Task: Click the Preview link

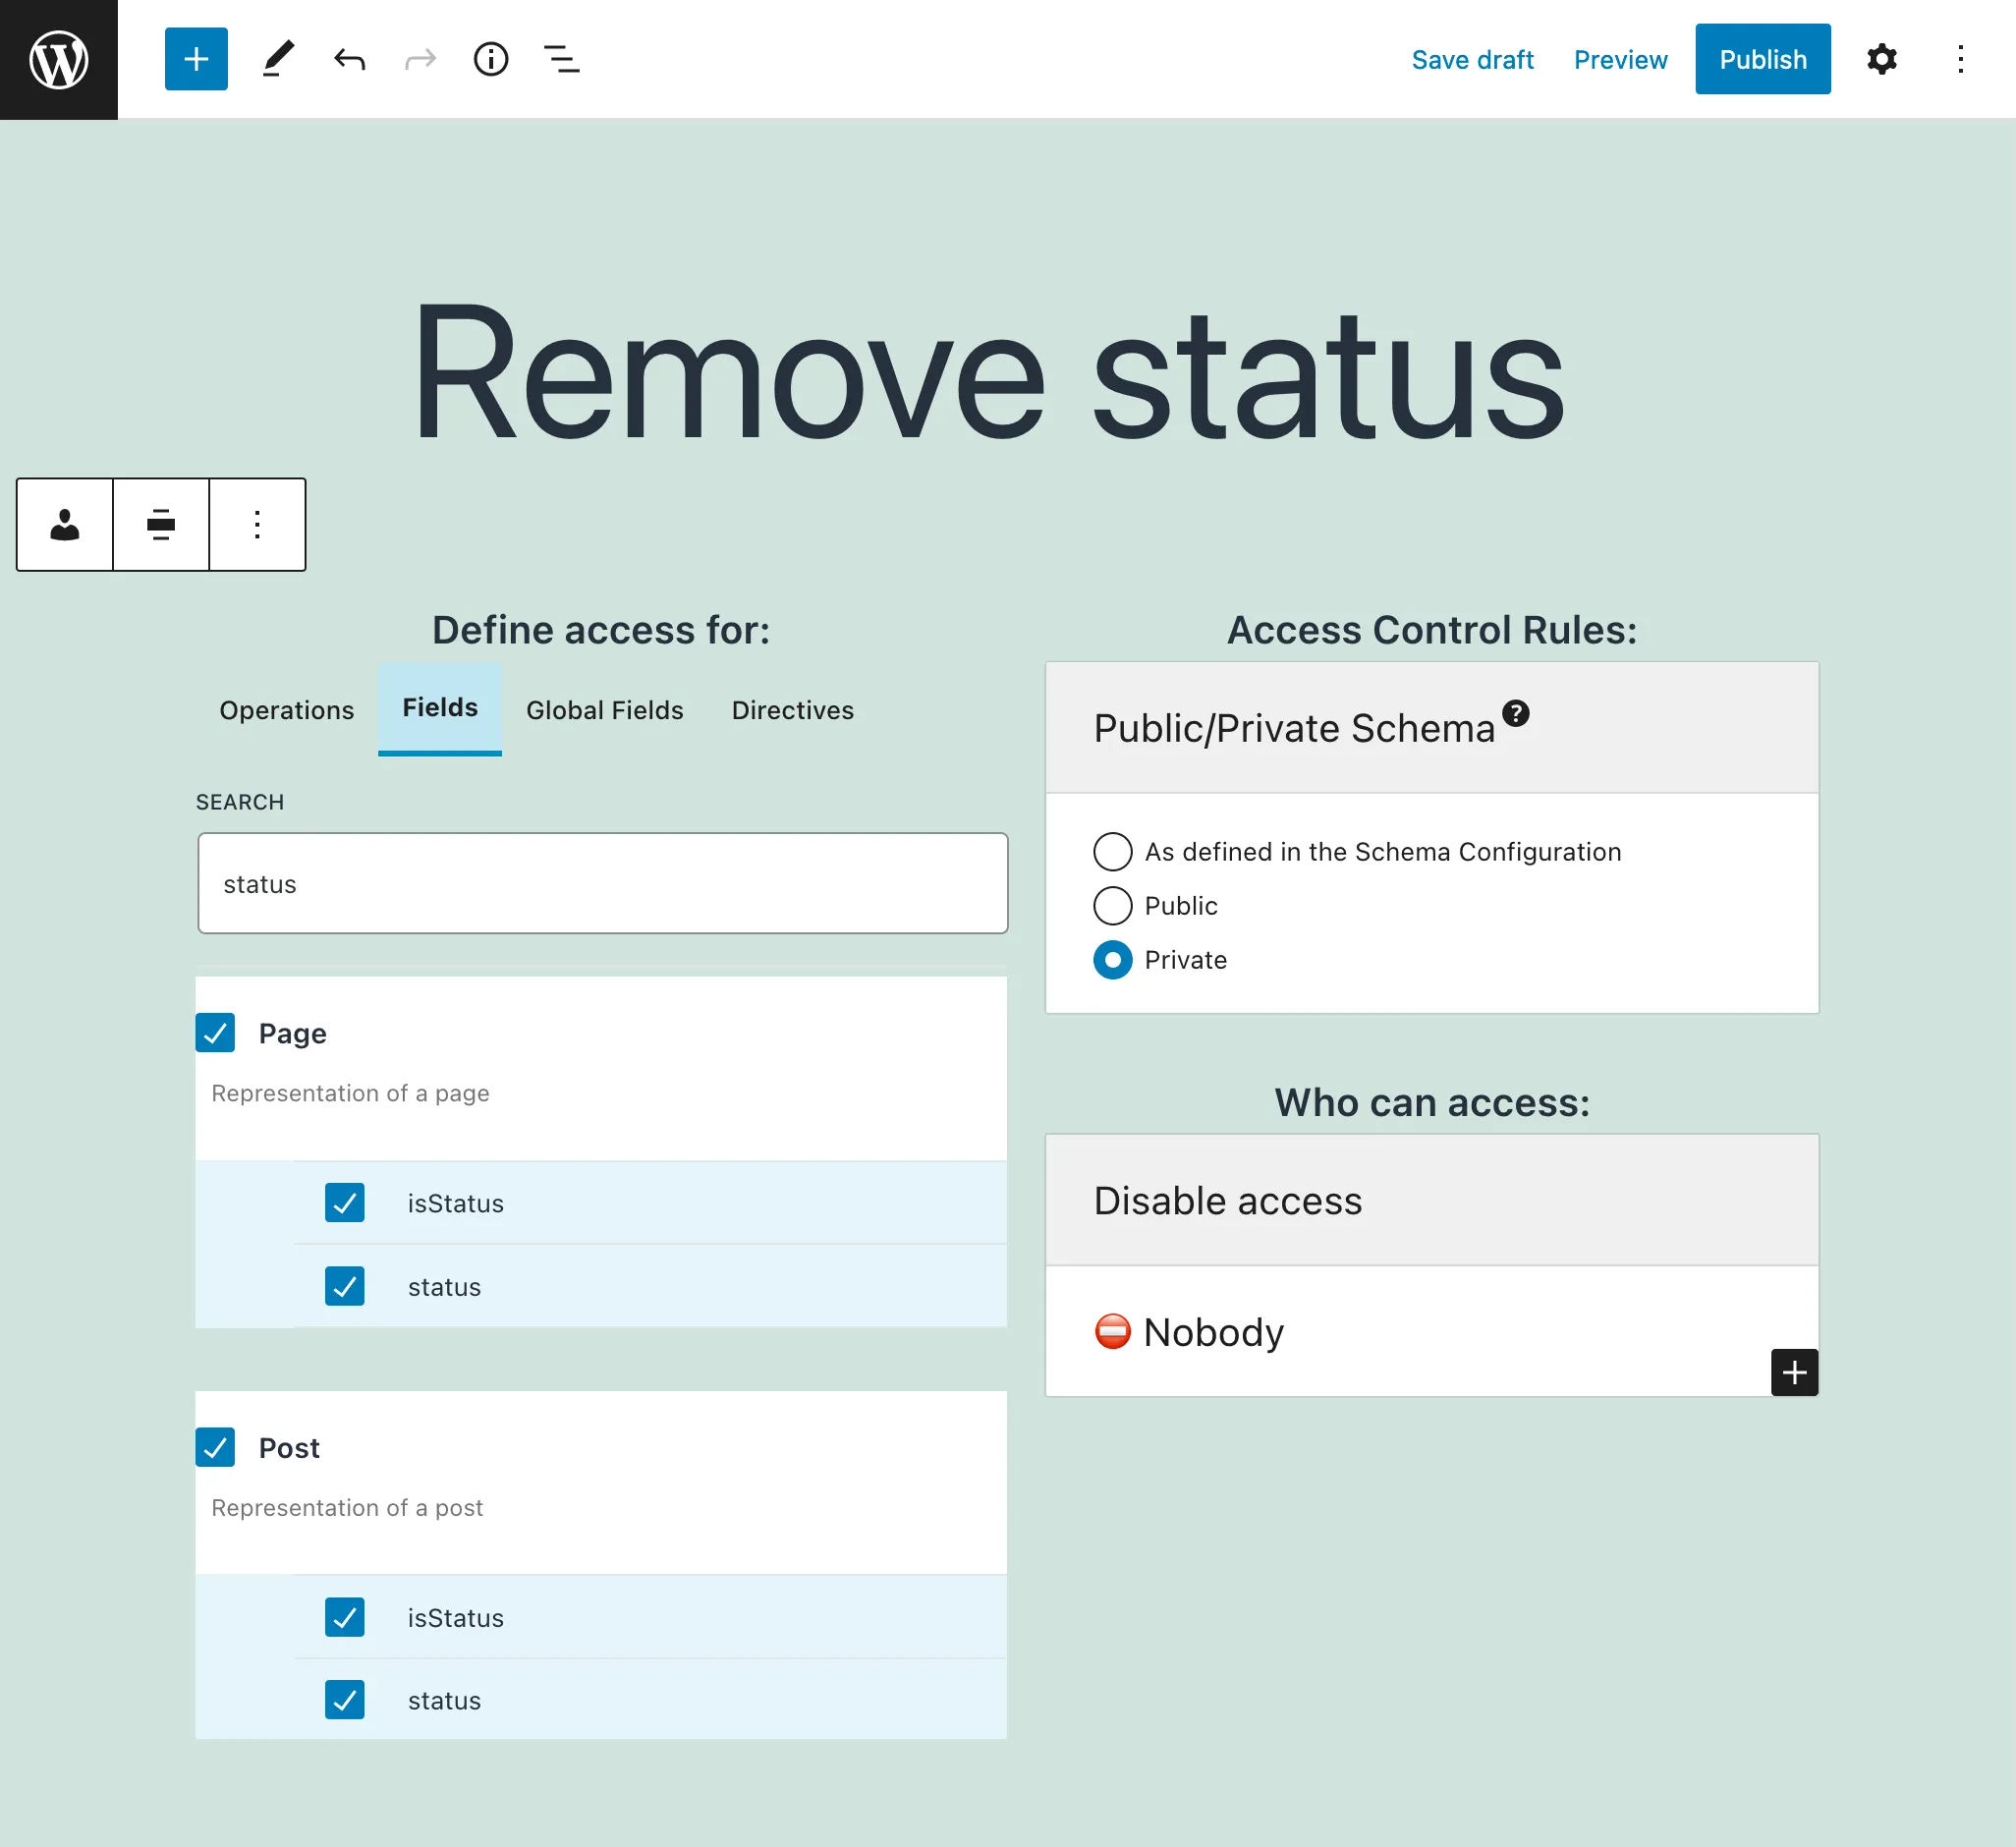Action: click(1620, 60)
